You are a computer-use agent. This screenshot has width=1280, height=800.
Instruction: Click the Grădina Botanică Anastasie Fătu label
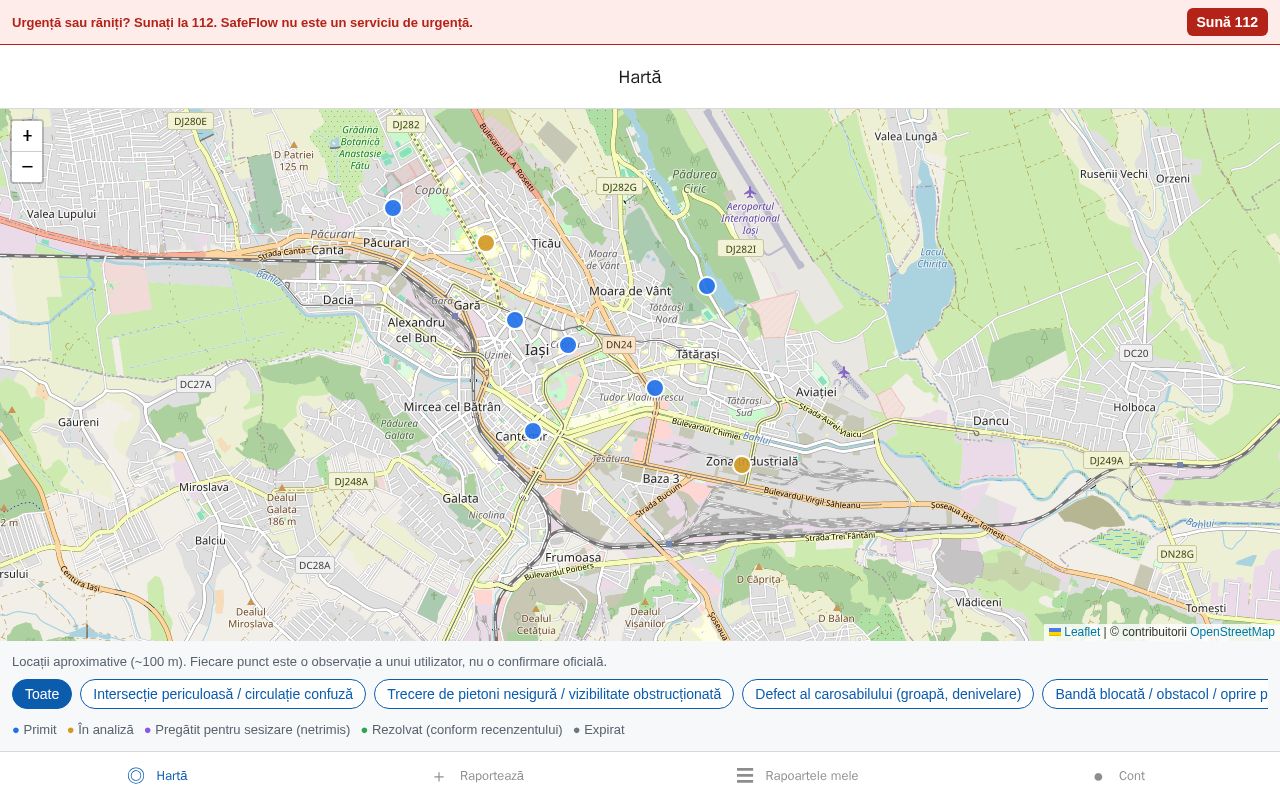pos(360,147)
